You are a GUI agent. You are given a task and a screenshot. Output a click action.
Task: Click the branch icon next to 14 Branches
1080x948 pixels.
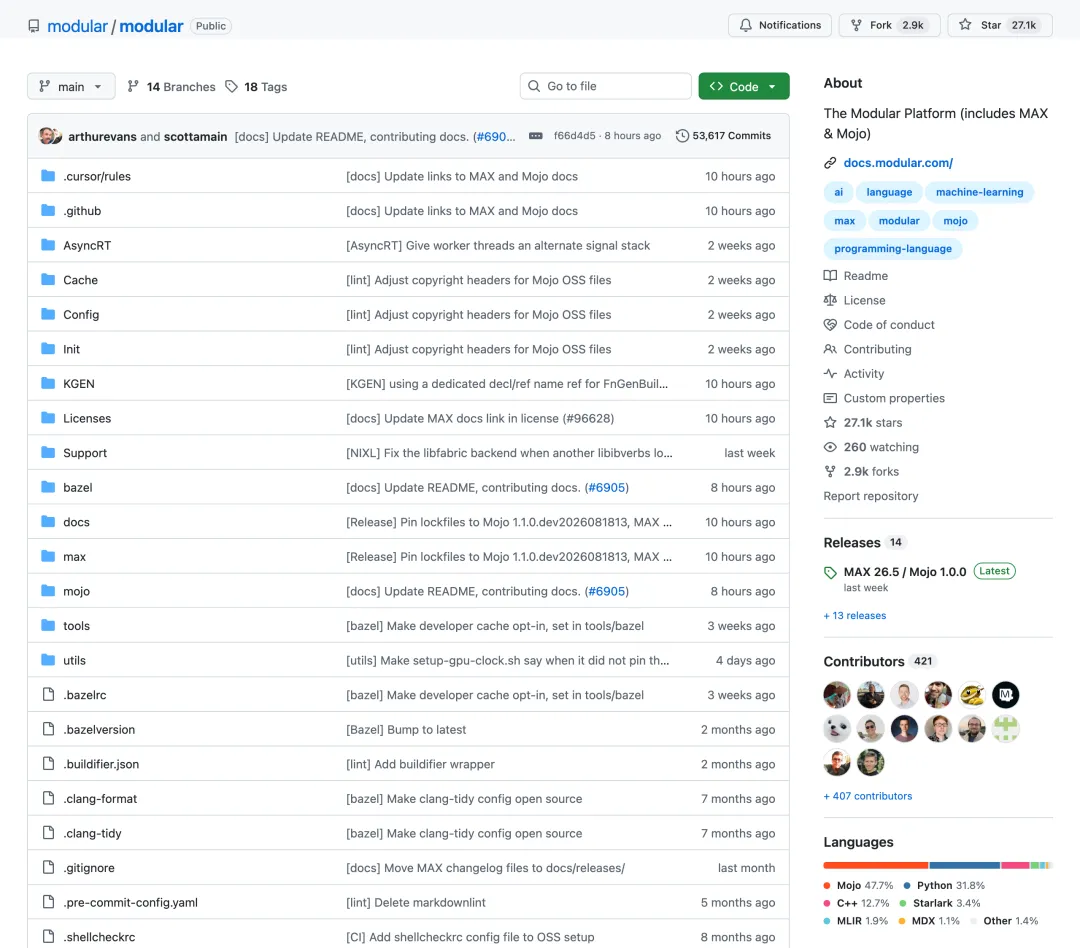pyautogui.click(x=133, y=86)
